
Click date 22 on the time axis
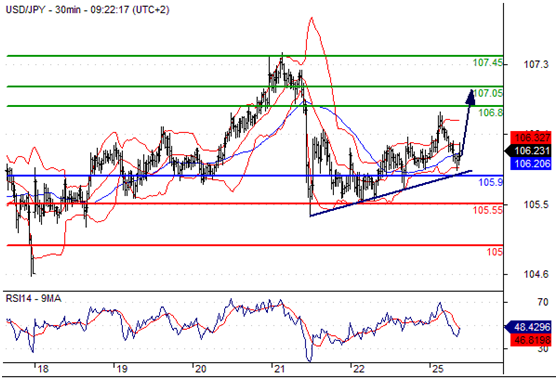pyautogui.click(x=359, y=369)
